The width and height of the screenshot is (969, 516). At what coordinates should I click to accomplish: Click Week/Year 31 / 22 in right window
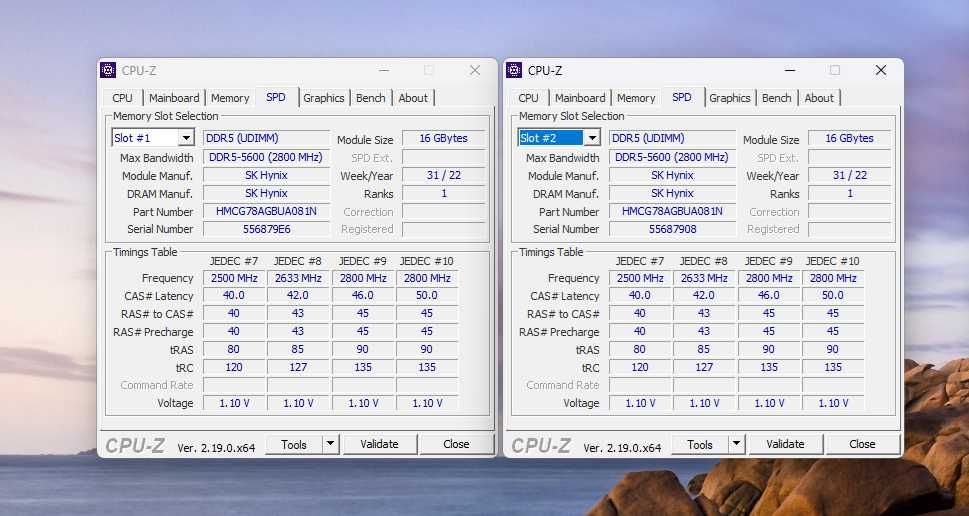coord(849,175)
